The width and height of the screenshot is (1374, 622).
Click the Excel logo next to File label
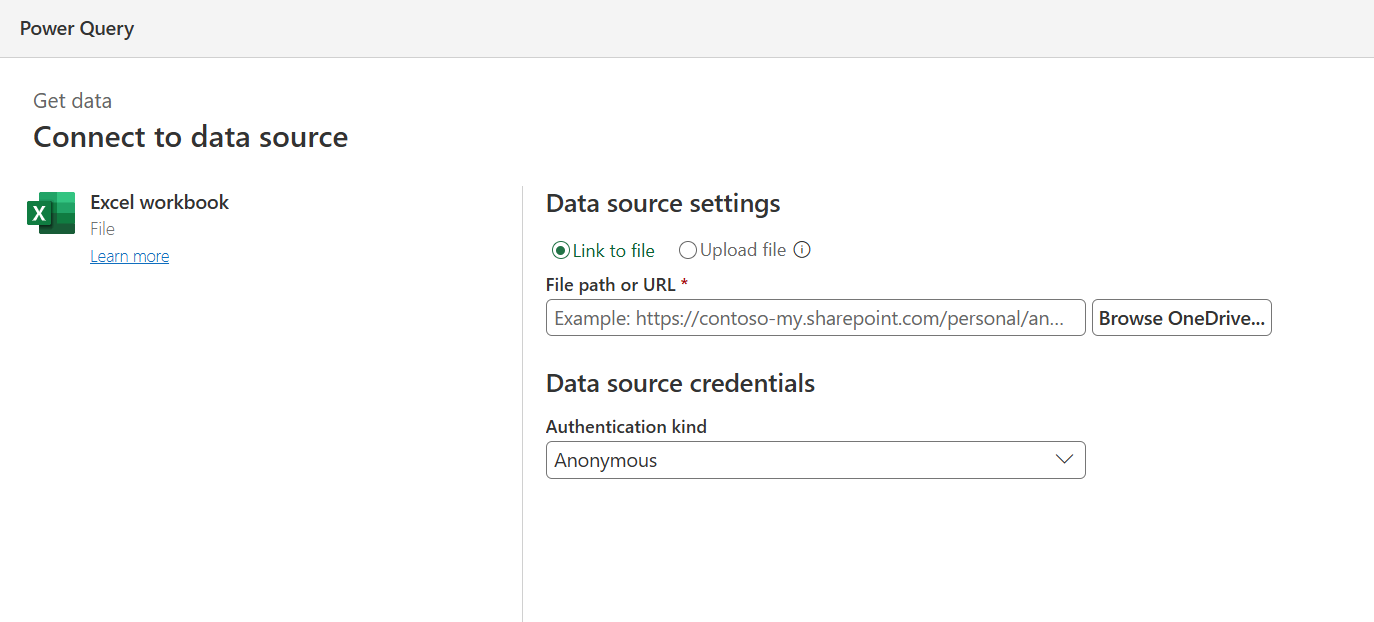coord(52,212)
